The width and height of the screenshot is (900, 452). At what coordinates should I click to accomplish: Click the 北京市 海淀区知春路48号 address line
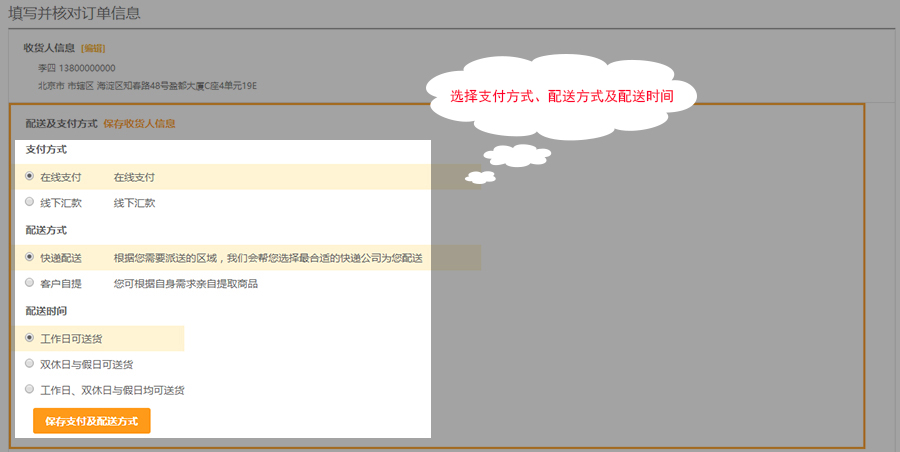pos(148,86)
